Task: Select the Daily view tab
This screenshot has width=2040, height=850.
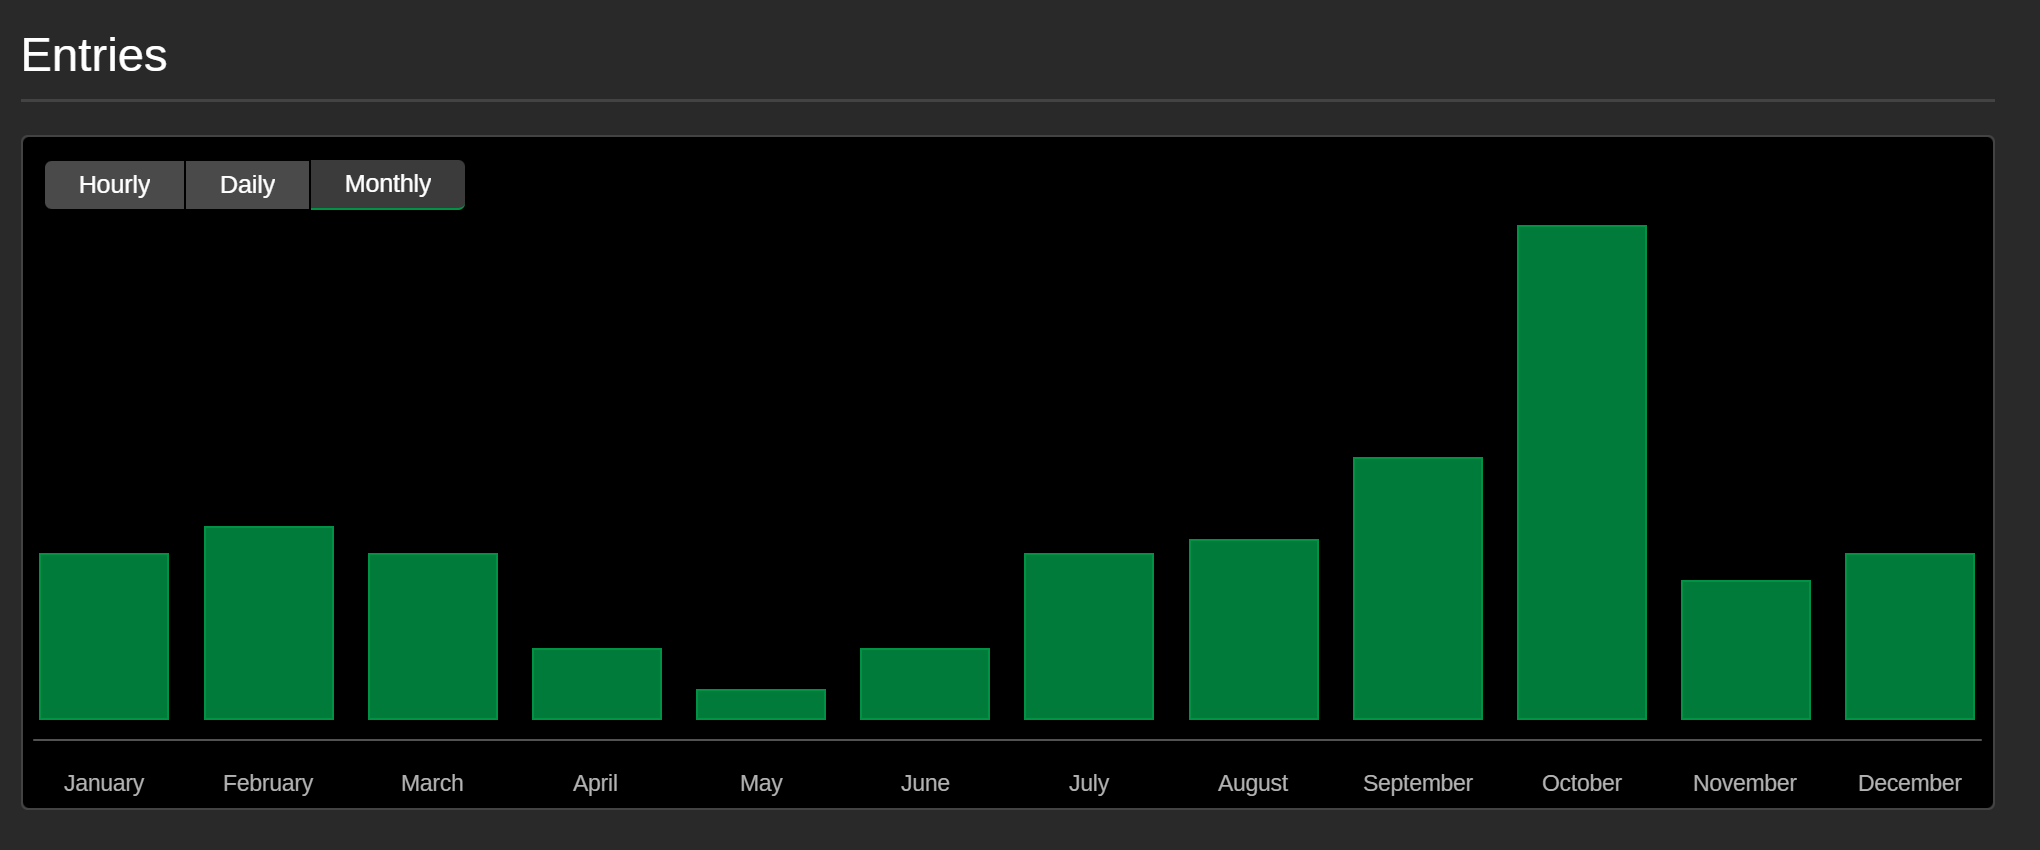Action: (x=247, y=185)
